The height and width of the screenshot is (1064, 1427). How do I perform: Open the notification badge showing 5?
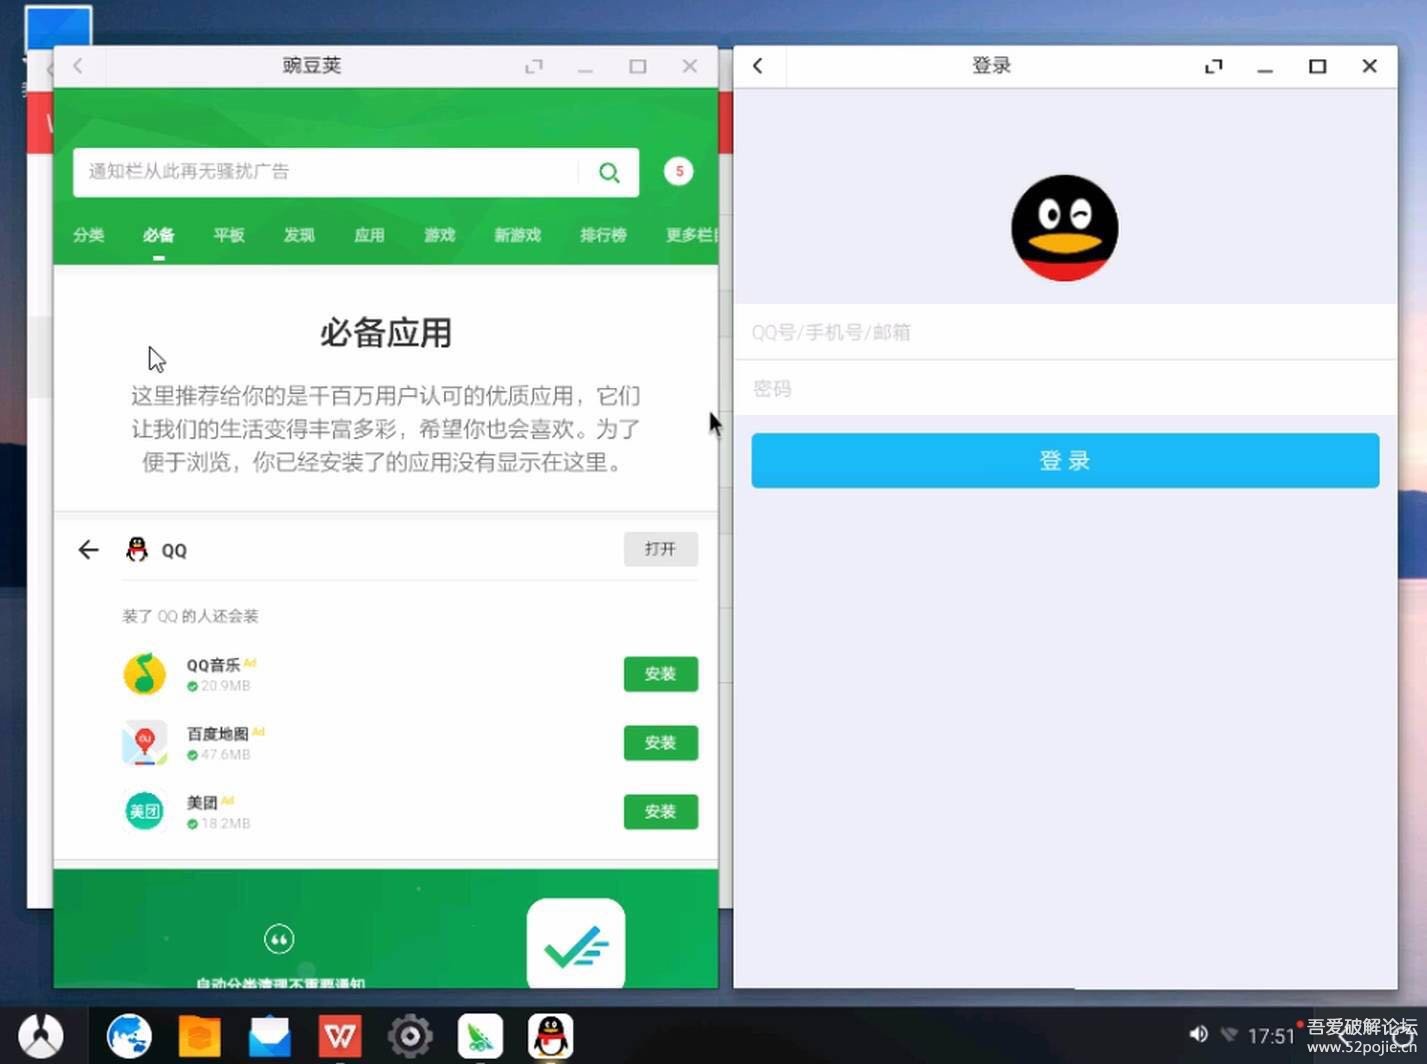(679, 171)
